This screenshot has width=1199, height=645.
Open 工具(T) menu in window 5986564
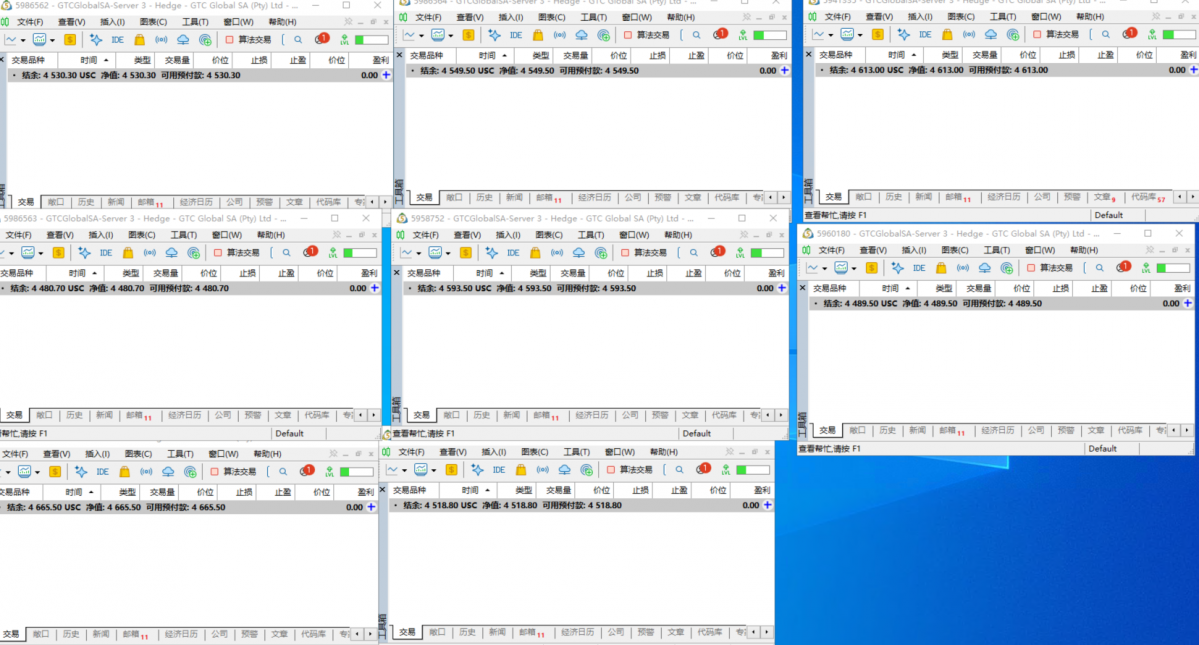click(x=593, y=18)
